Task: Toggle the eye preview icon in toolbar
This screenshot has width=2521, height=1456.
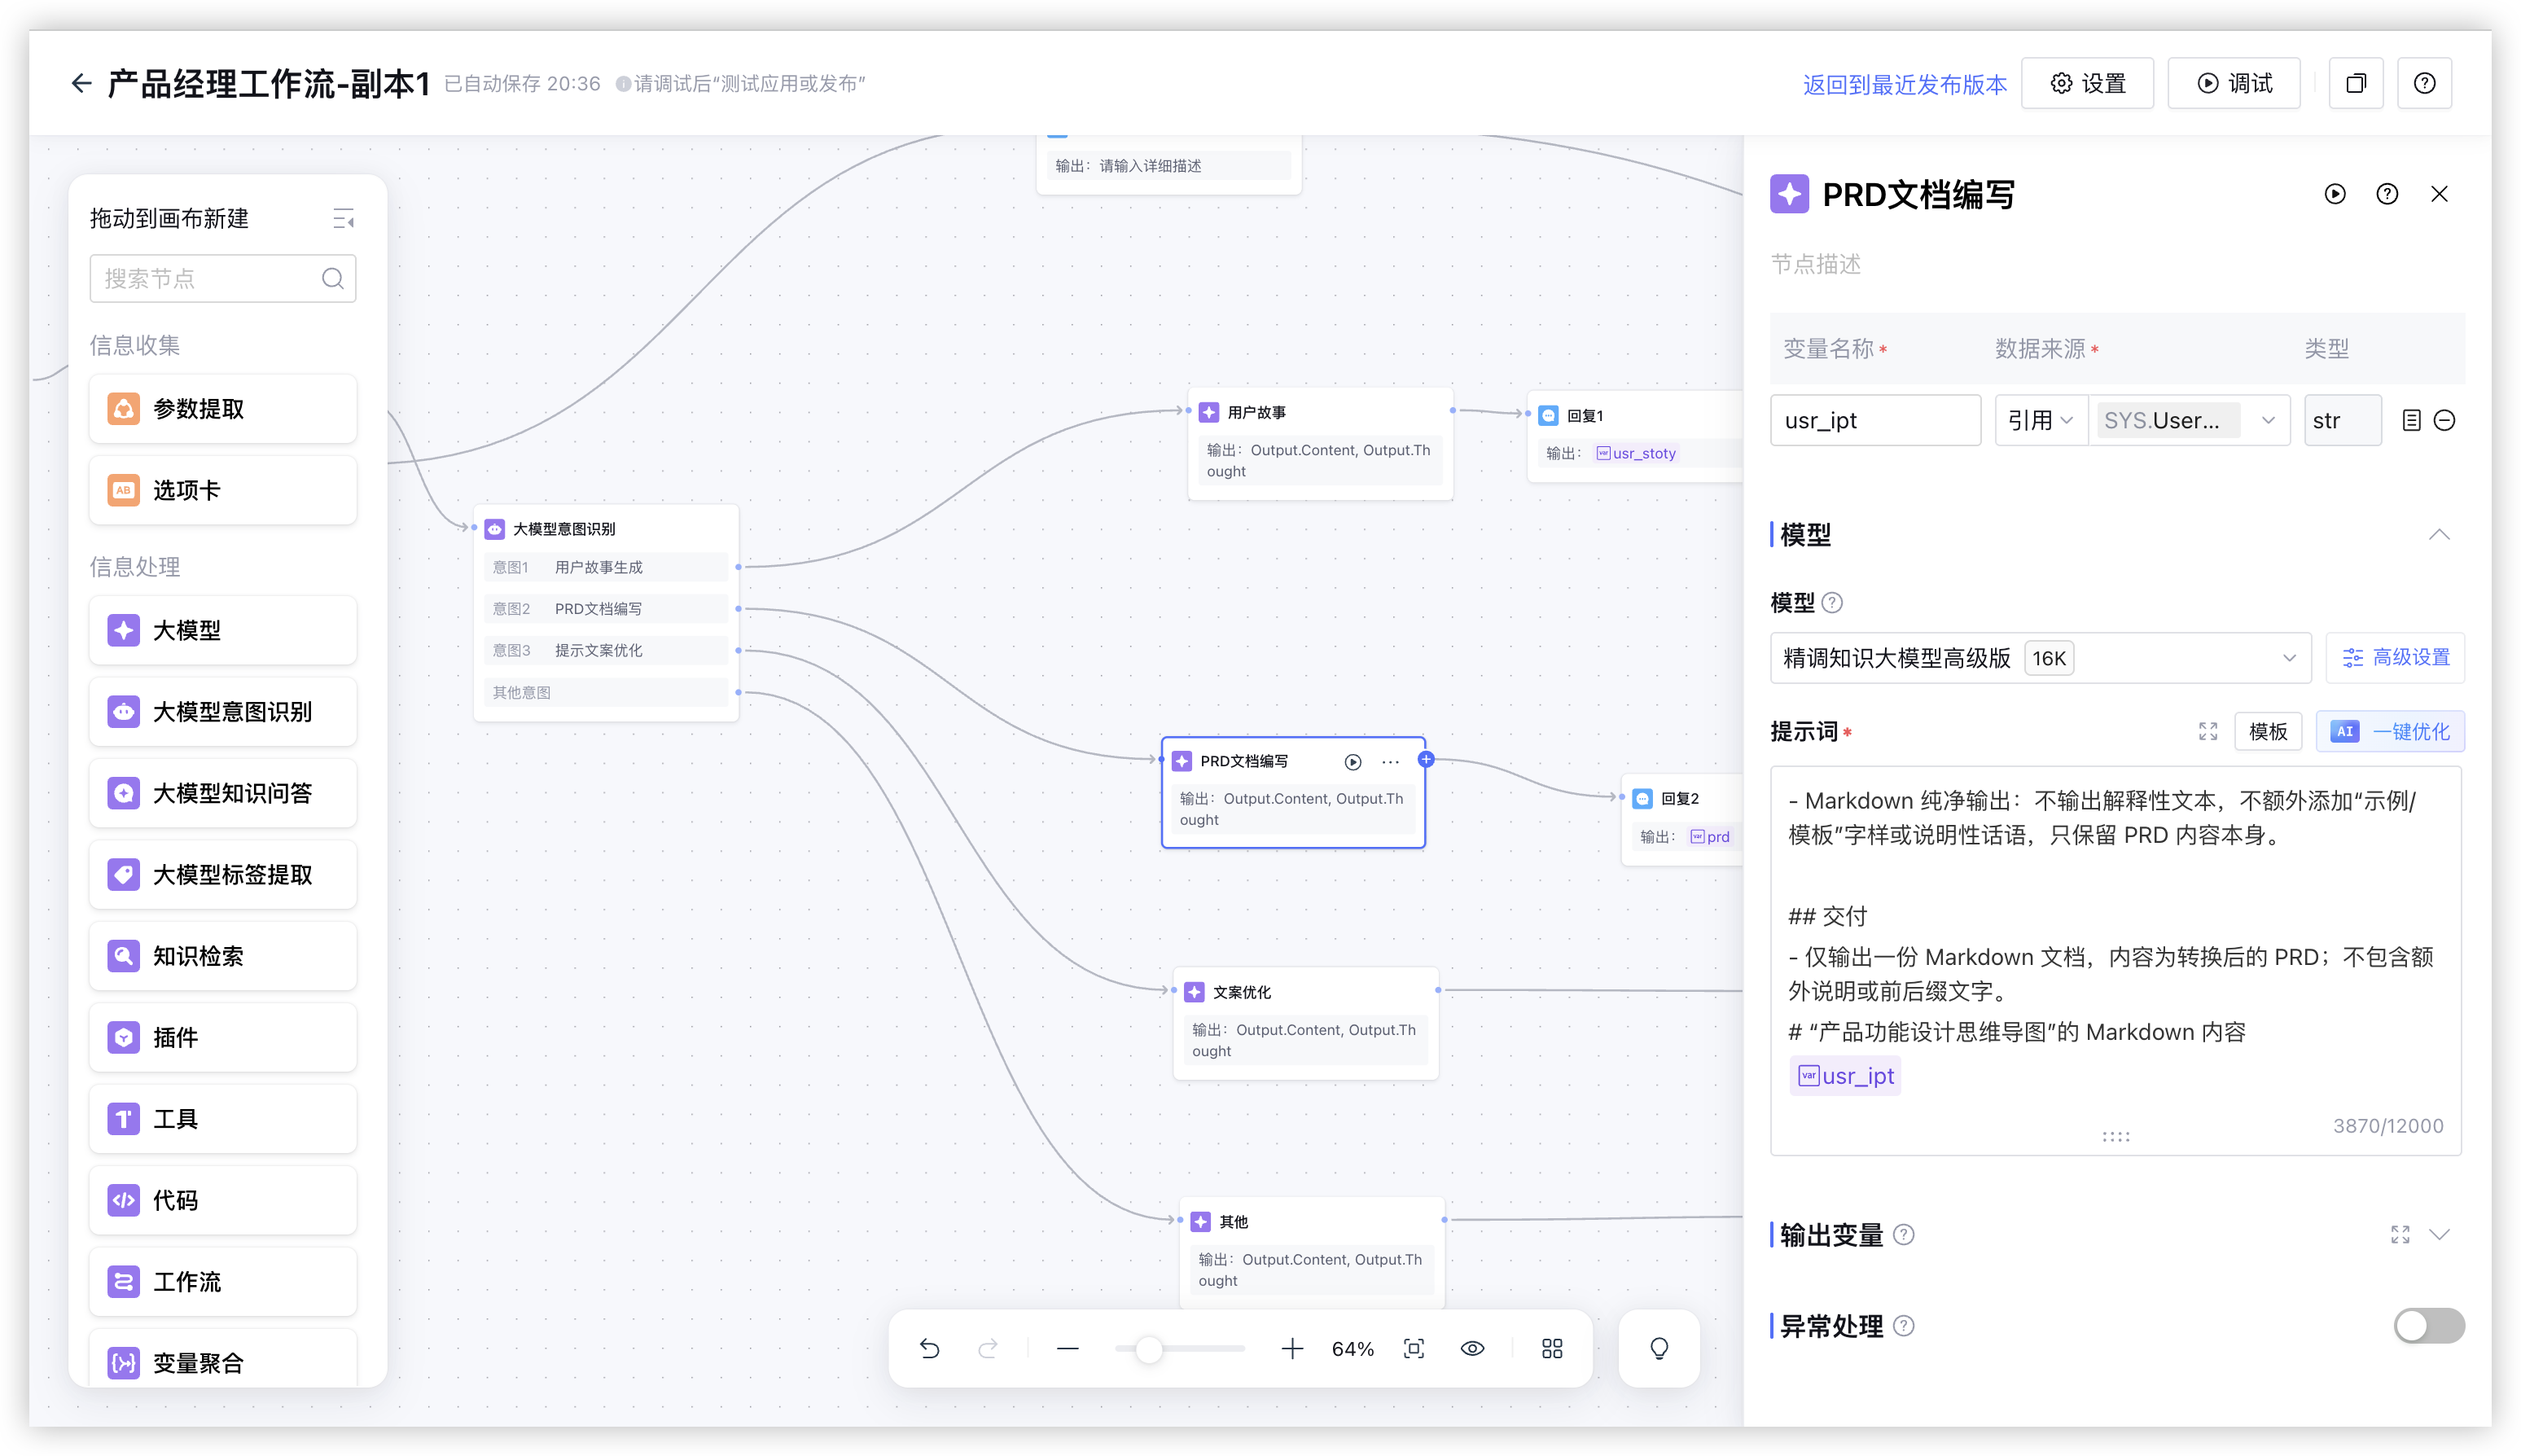Action: tap(1472, 1348)
